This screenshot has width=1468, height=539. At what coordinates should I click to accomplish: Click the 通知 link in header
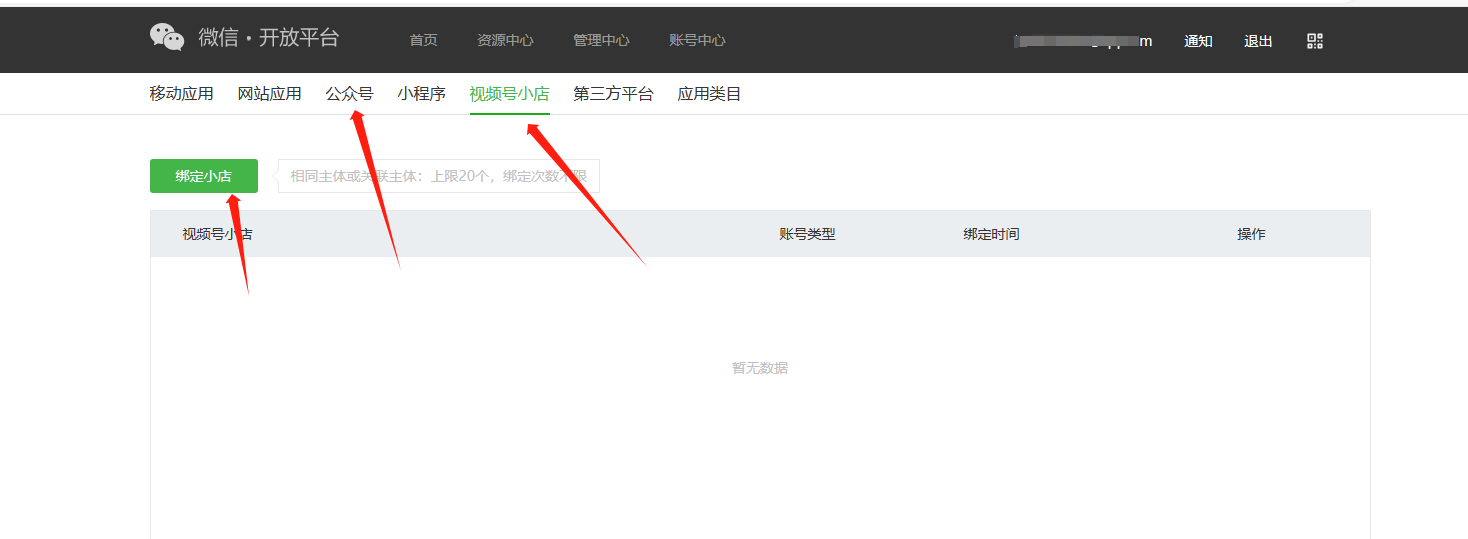click(x=1198, y=41)
